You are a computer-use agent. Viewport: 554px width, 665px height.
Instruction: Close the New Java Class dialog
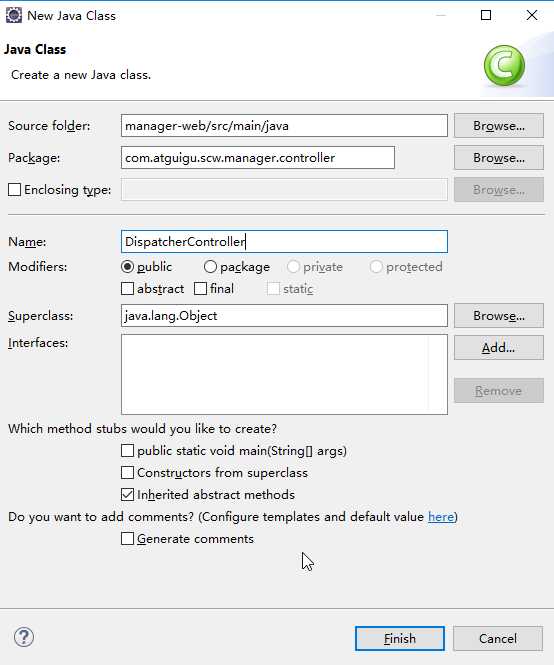click(532, 15)
